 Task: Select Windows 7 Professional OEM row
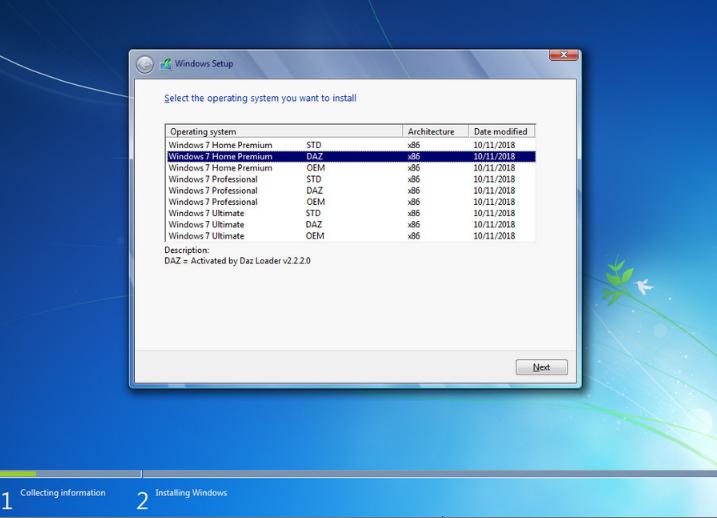[351, 202]
